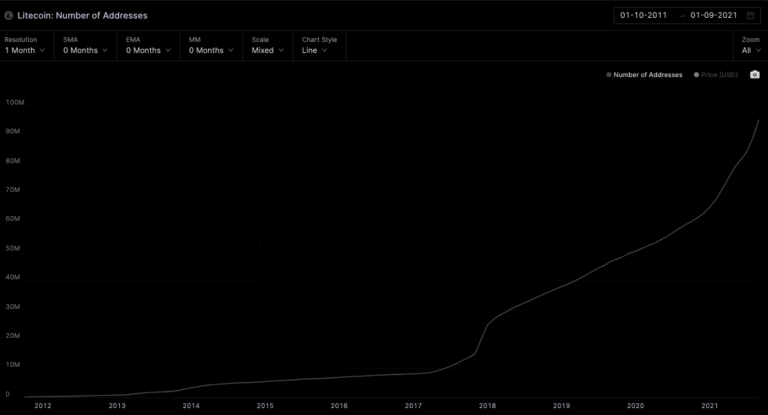Click the 2012 x-axis label
Screen dimensions: 768x415
click(43, 406)
